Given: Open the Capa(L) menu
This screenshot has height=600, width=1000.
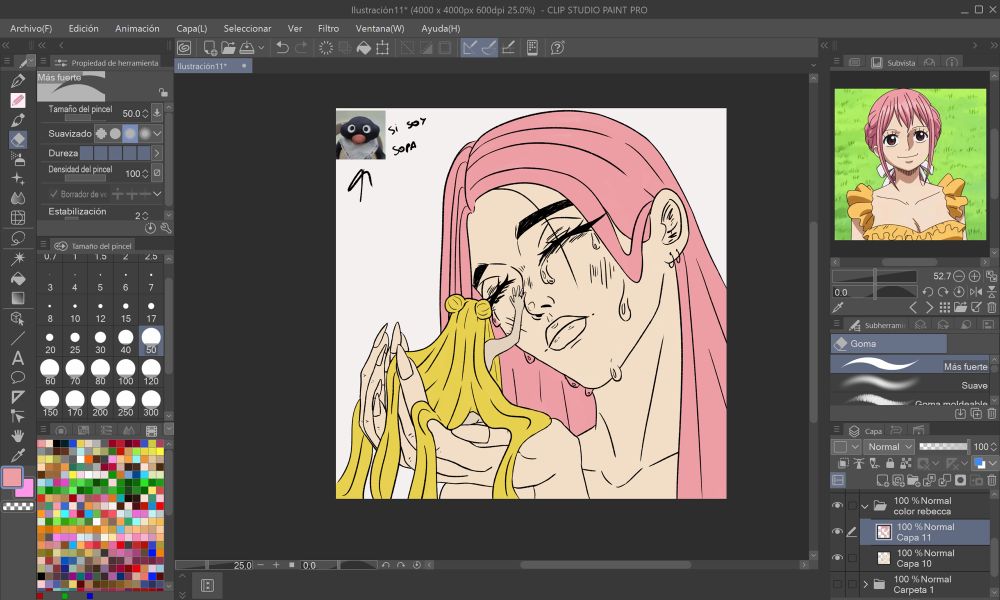Looking at the screenshot, I should click(192, 29).
